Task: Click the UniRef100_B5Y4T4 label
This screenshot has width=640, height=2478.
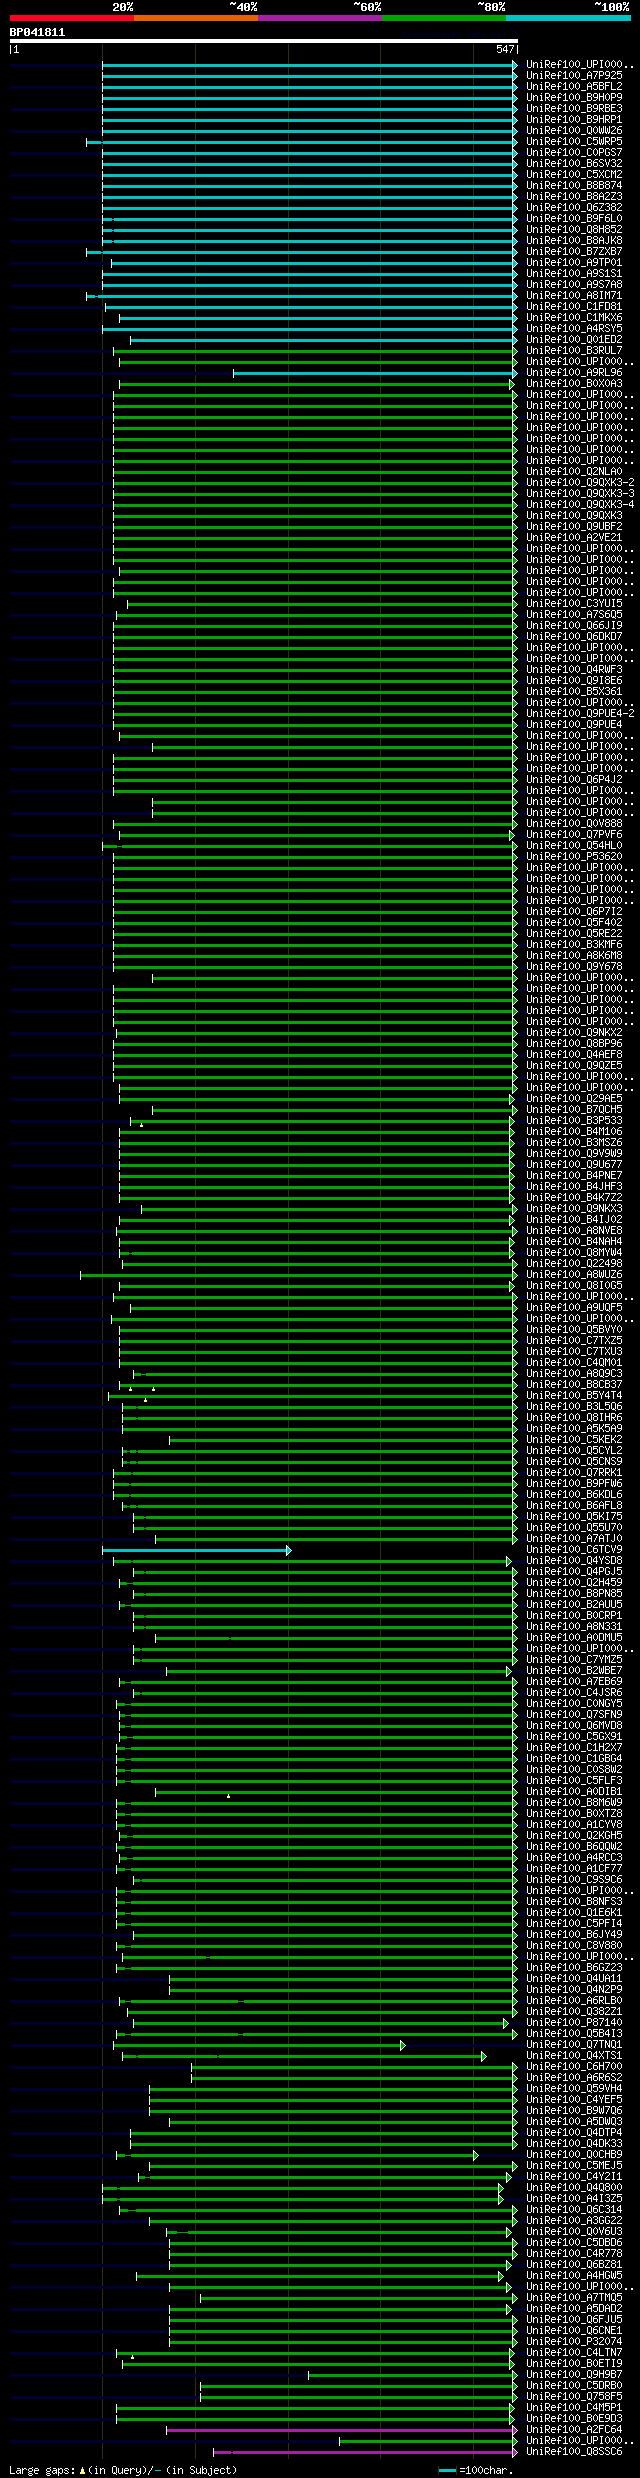Action: click(574, 1395)
